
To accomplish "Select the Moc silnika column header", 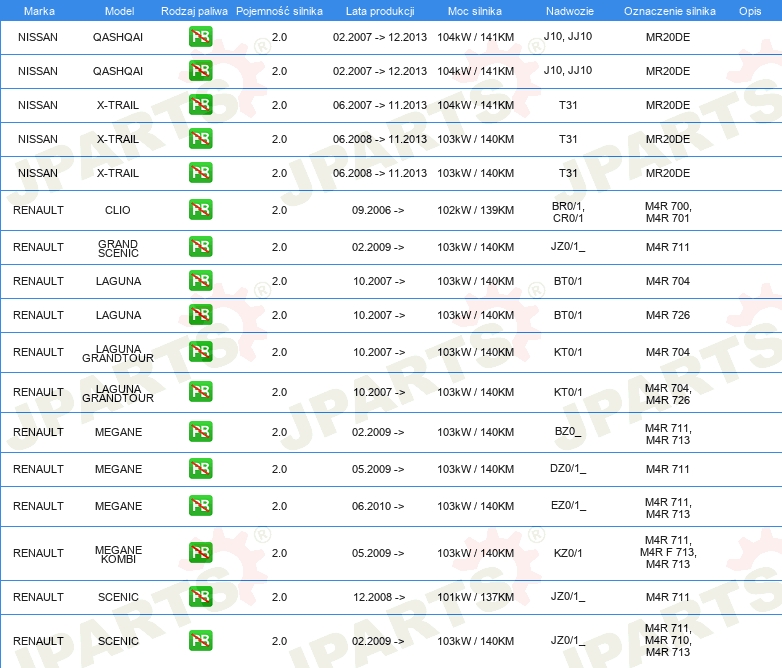I will click(475, 11).
